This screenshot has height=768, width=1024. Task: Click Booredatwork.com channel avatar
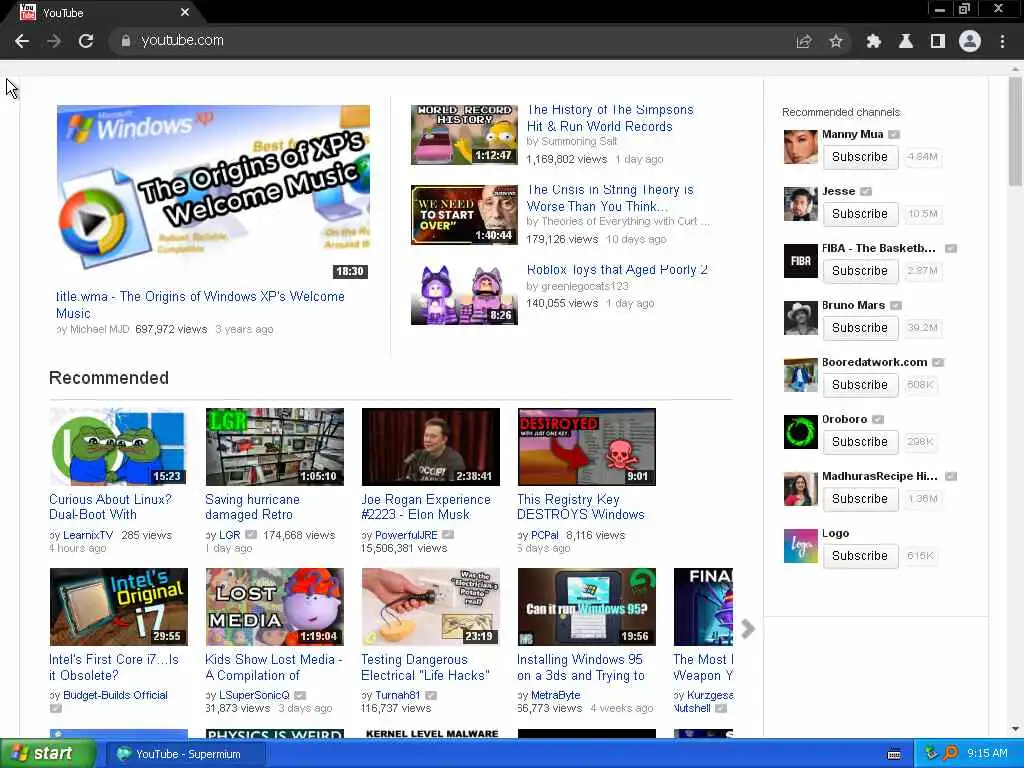[x=801, y=375]
